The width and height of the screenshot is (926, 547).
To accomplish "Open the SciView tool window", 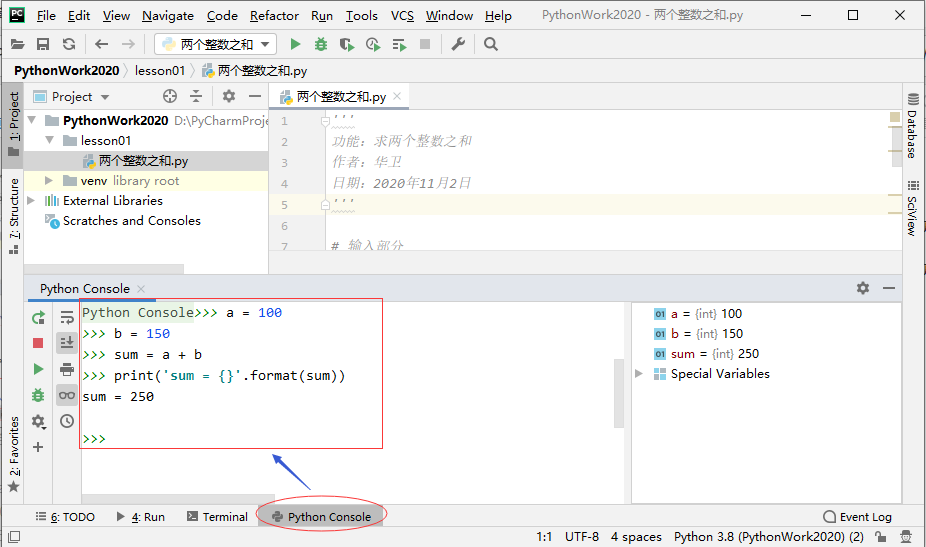I will [913, 208].
